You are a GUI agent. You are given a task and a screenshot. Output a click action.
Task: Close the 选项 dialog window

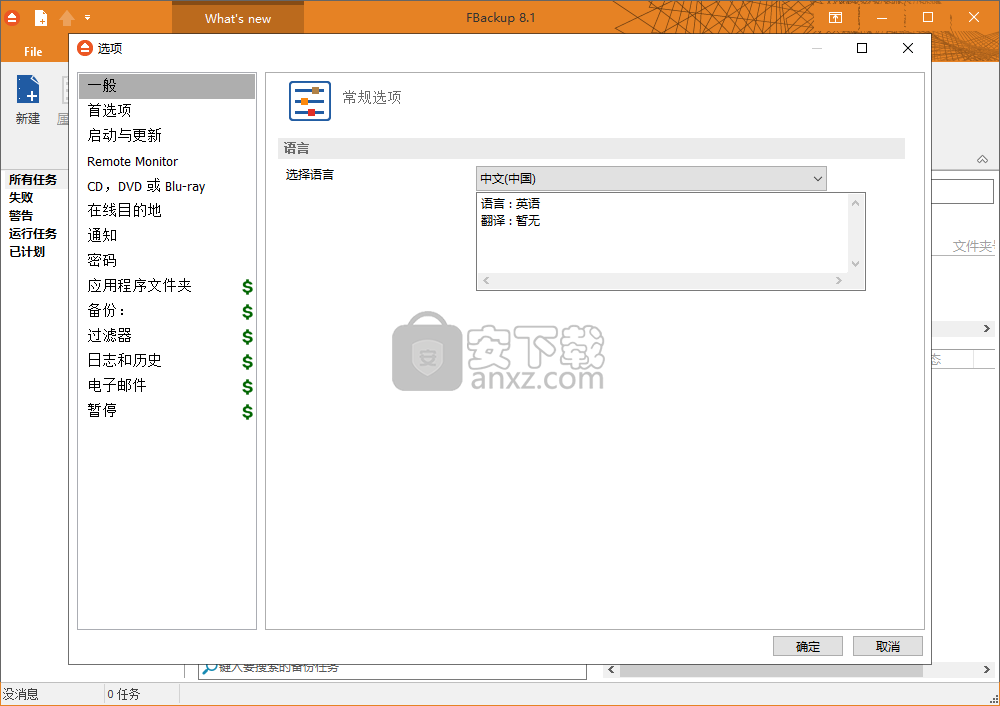tap(908, 48)
